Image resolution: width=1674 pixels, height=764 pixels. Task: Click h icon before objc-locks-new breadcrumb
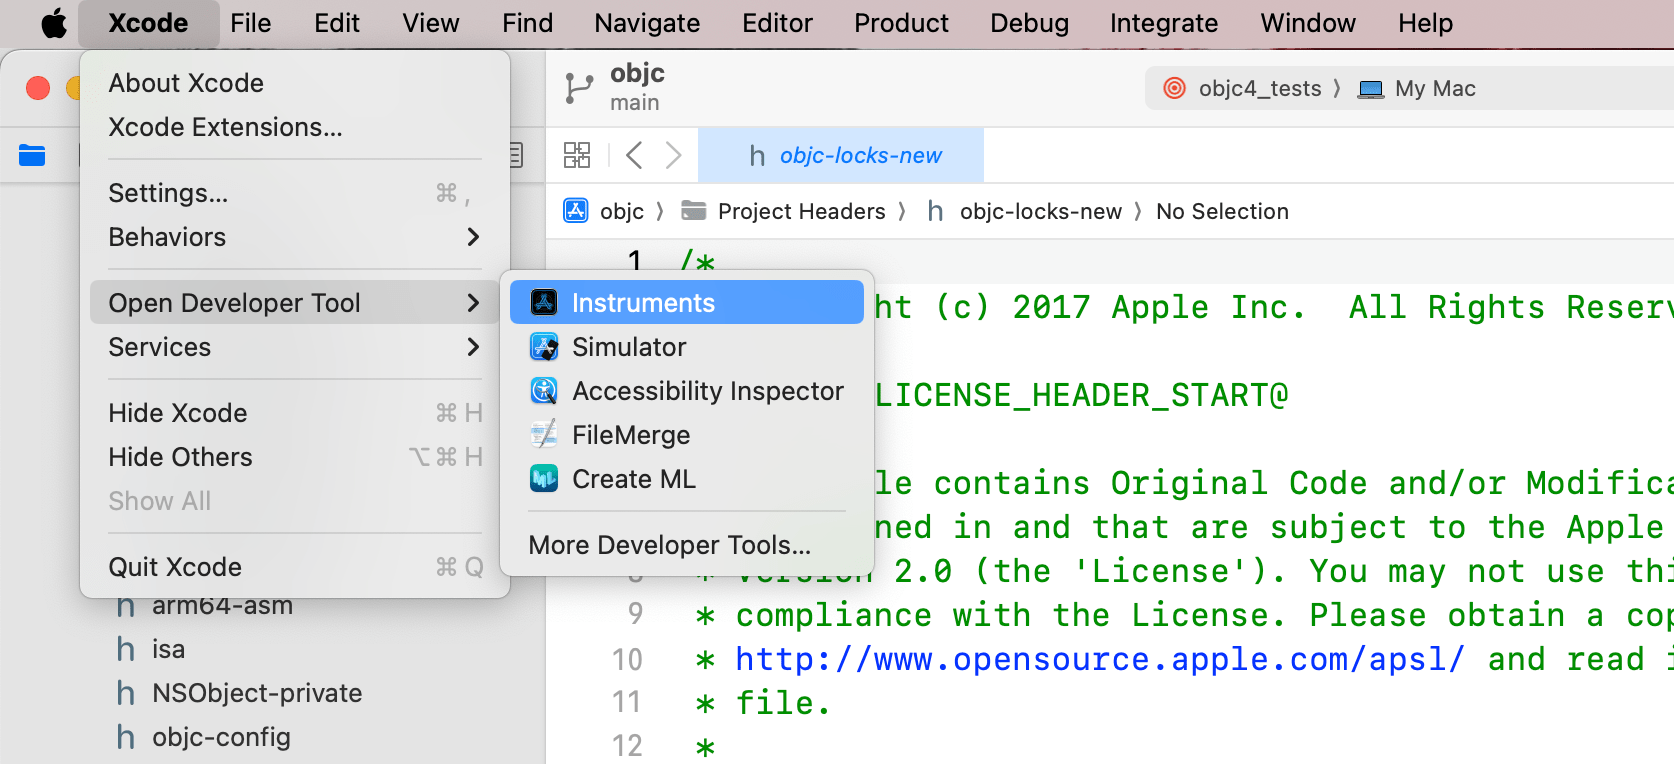point(935,211)
